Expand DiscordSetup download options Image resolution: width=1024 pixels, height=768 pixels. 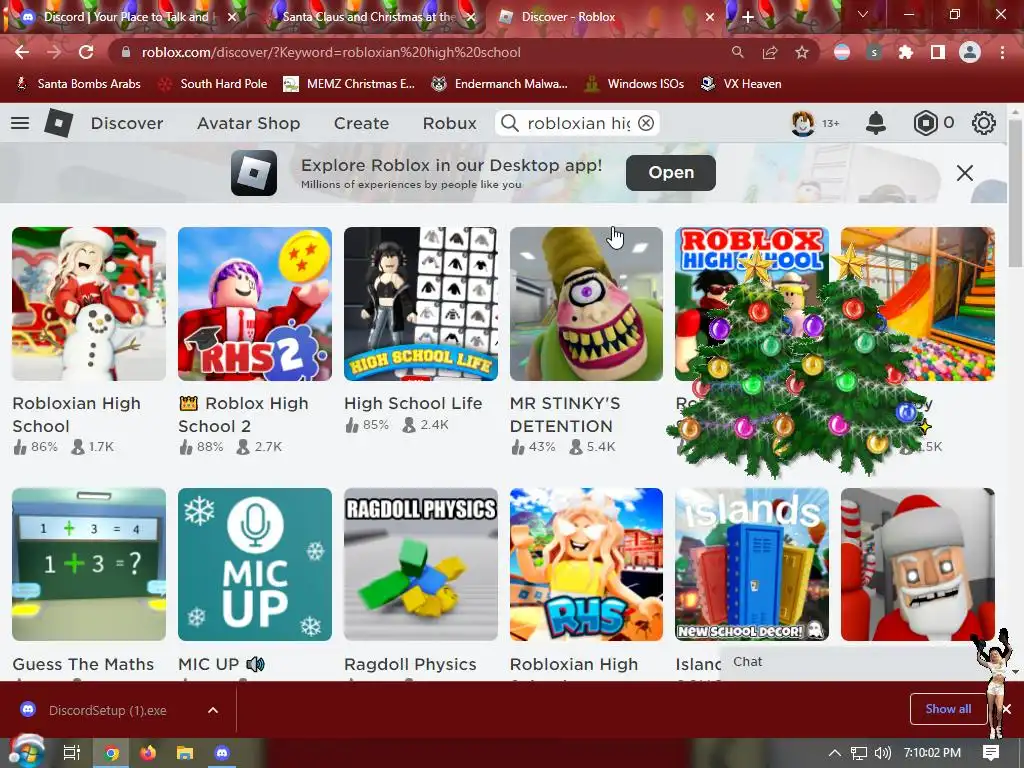[x=213, y=710]
